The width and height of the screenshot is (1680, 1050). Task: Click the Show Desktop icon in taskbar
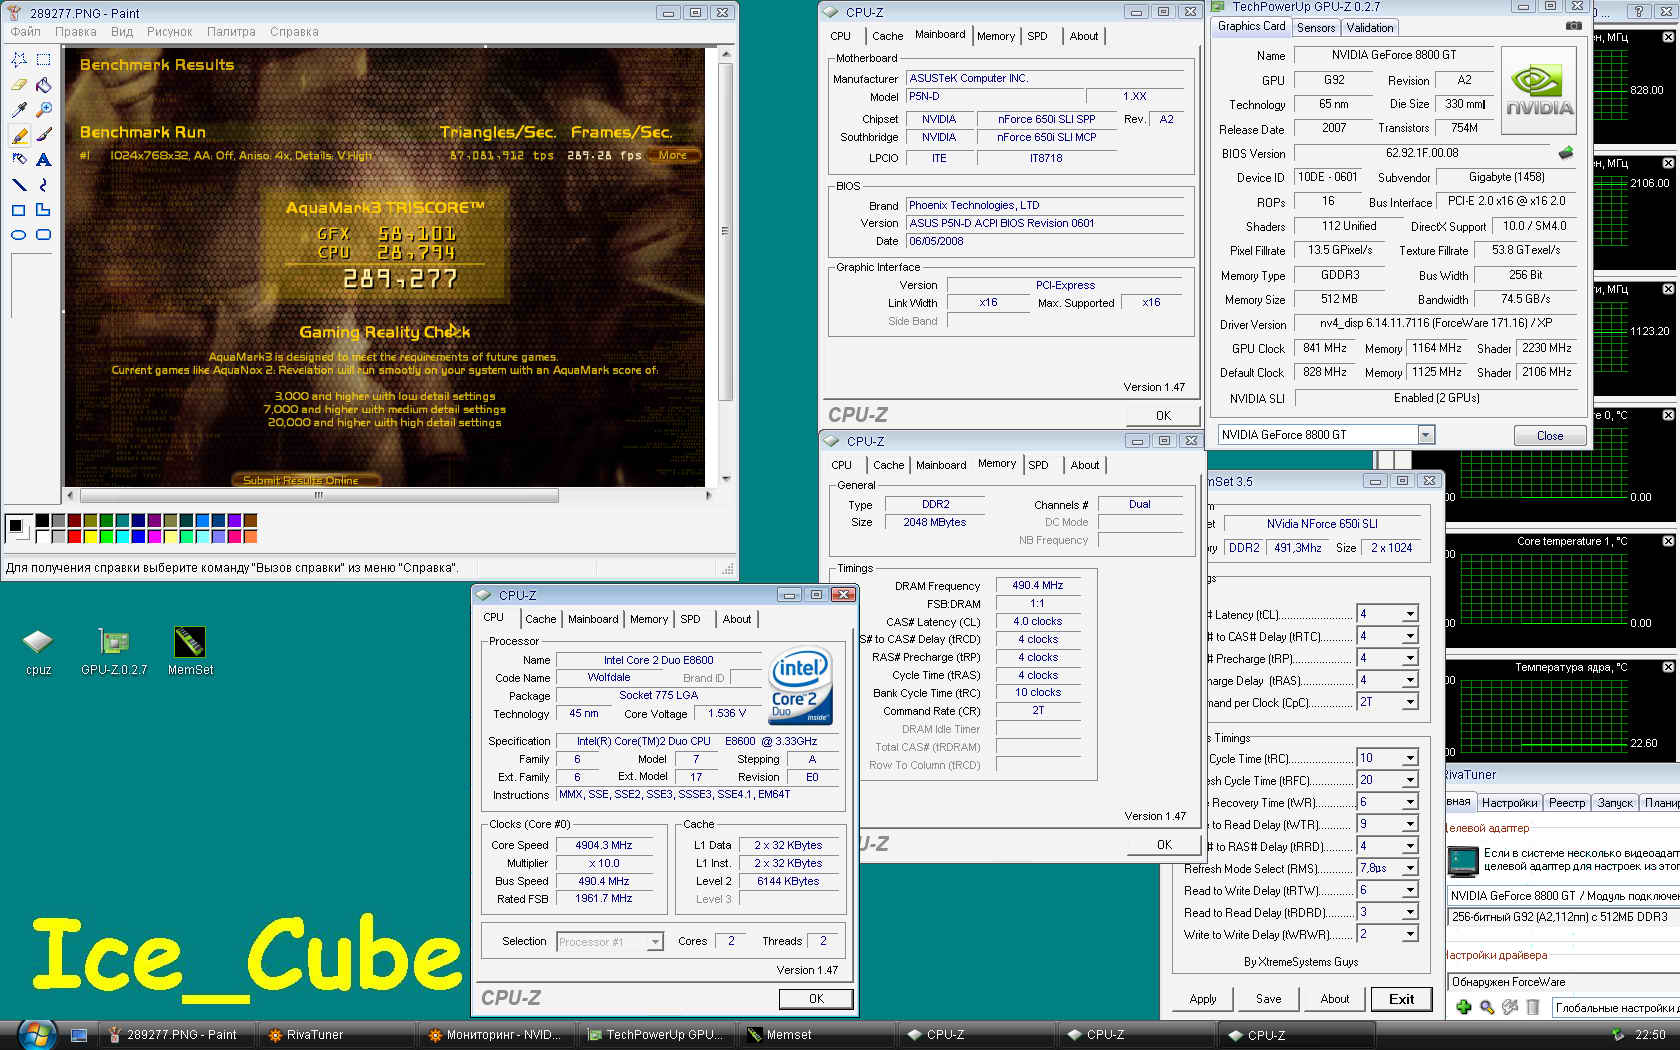click(79, 1035)
